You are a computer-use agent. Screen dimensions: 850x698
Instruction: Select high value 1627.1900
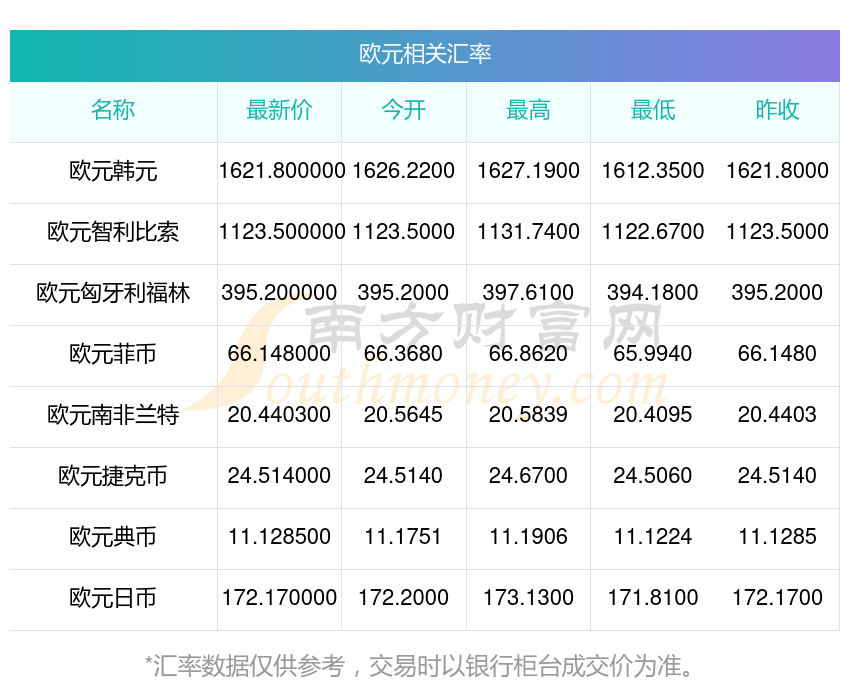pyautogui.click(x=529, y=171)
